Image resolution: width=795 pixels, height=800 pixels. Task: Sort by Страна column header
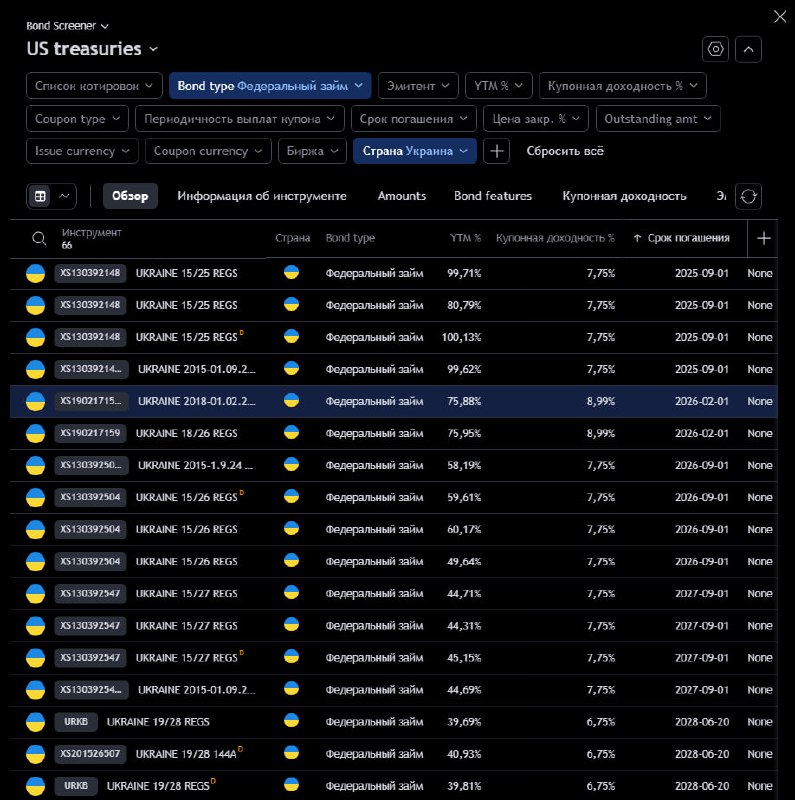coord(292,238)
